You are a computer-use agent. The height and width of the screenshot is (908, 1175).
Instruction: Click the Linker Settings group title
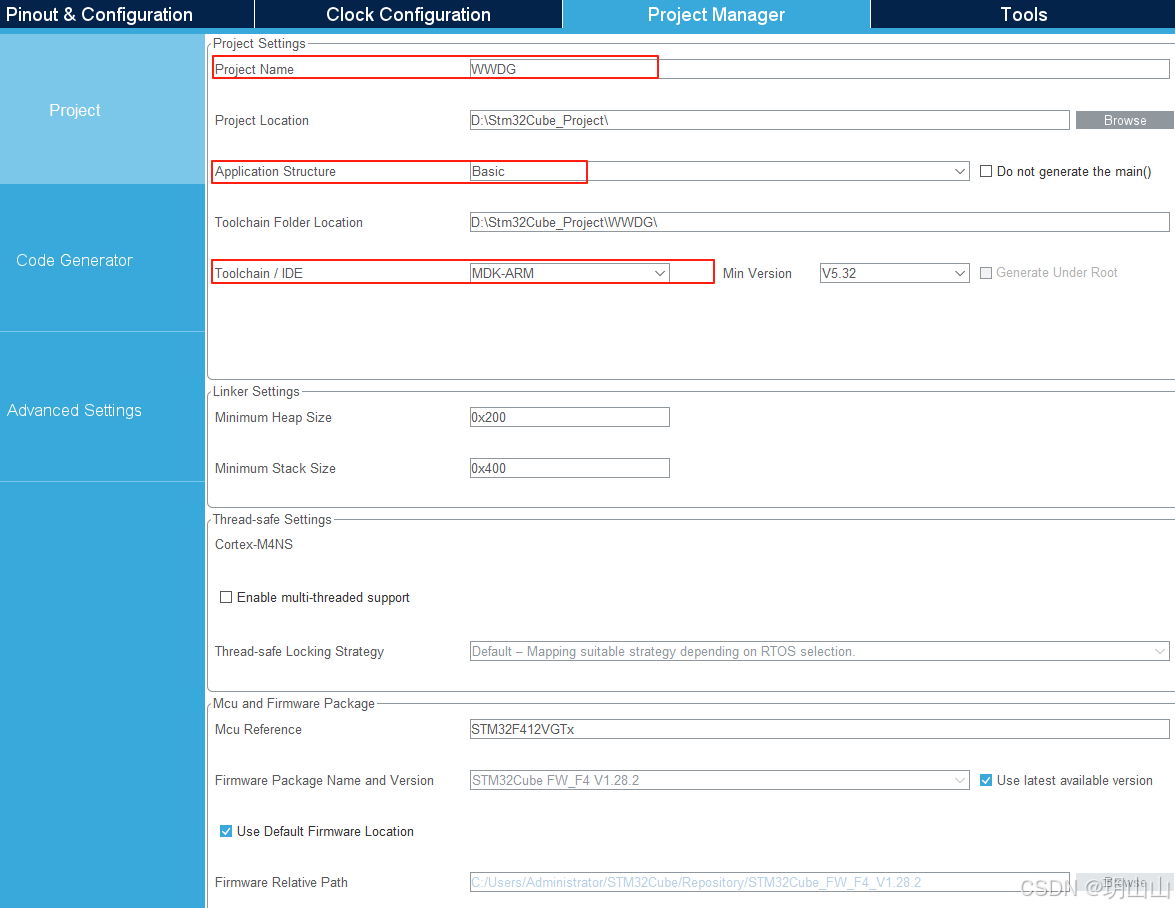[x=256, y=391]
